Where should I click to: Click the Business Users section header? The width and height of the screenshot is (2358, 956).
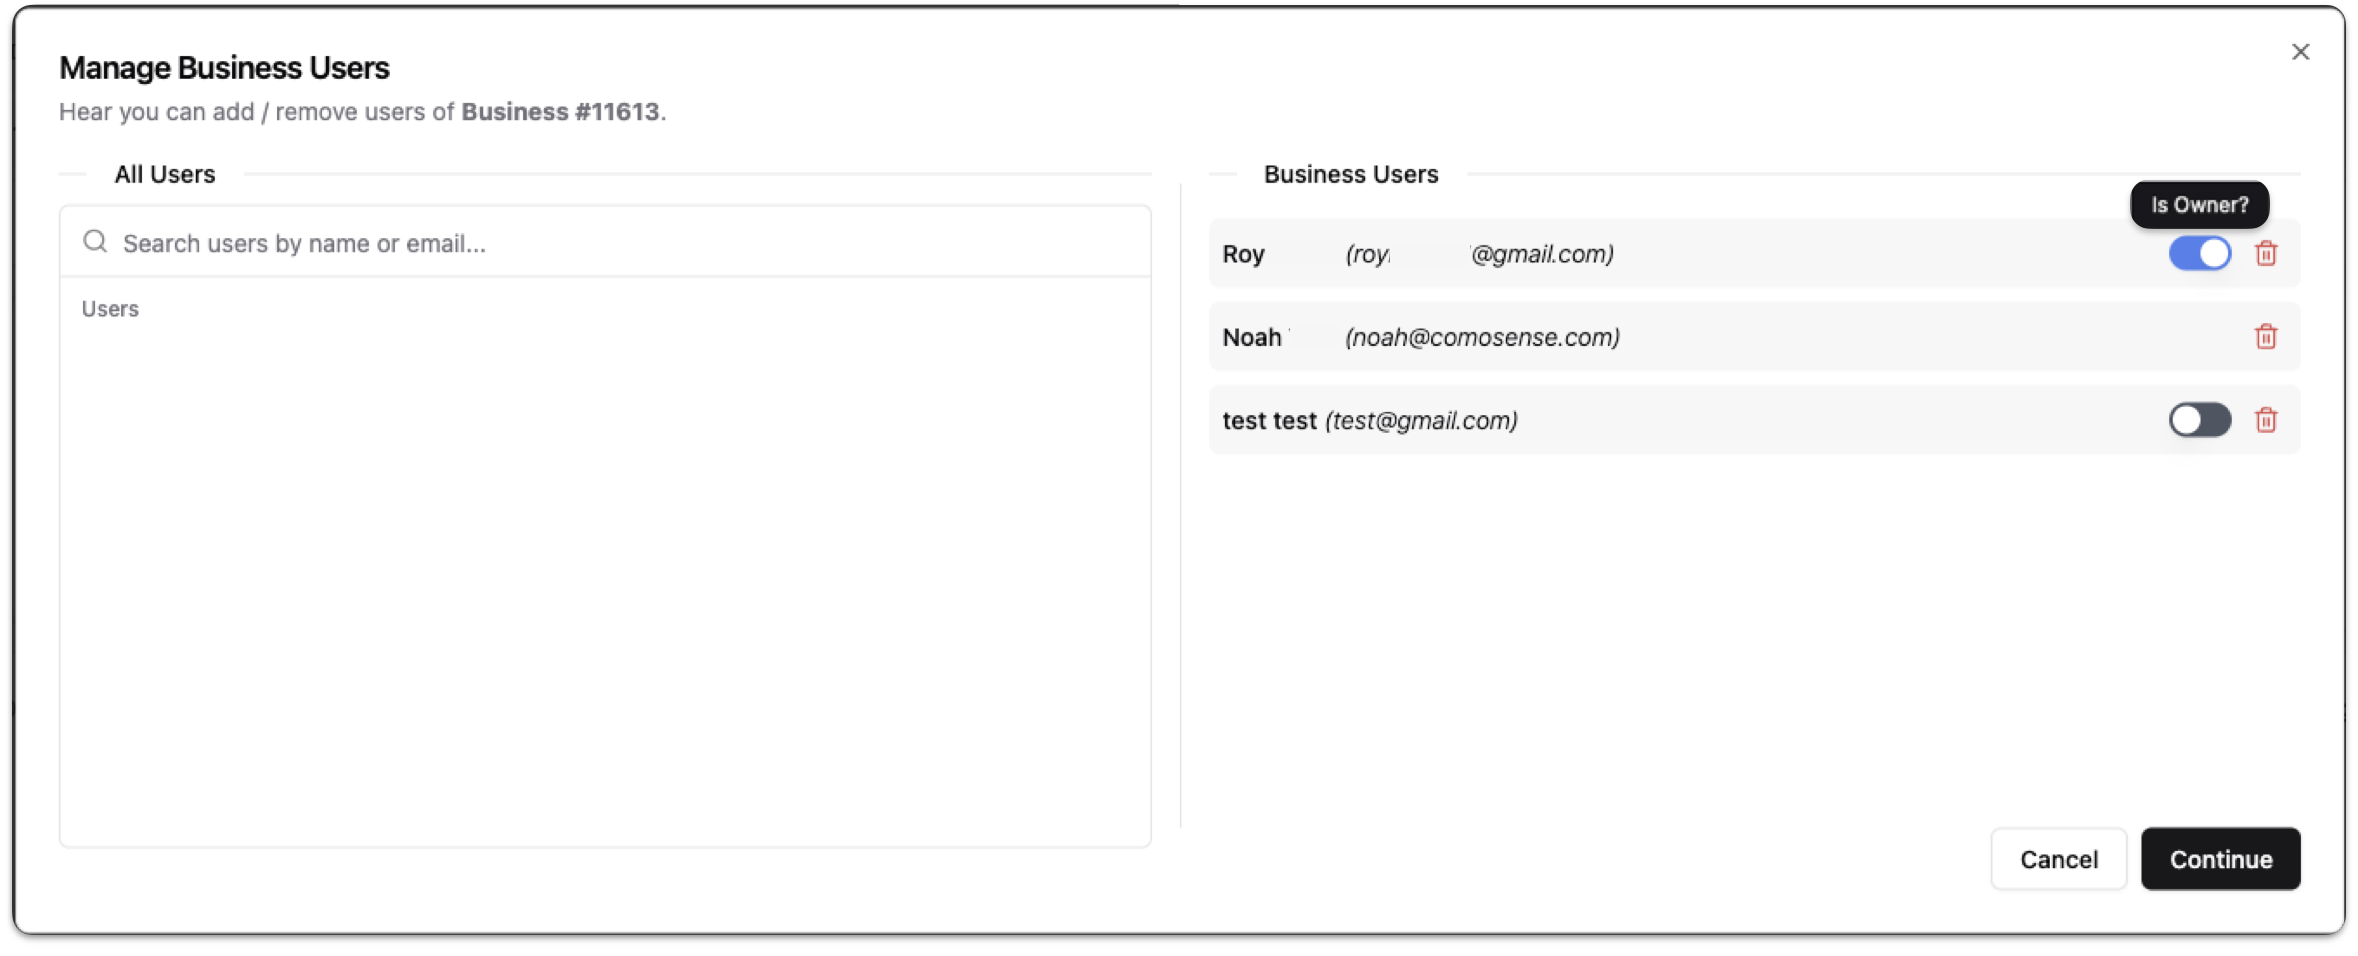(x=1350, y=174)
